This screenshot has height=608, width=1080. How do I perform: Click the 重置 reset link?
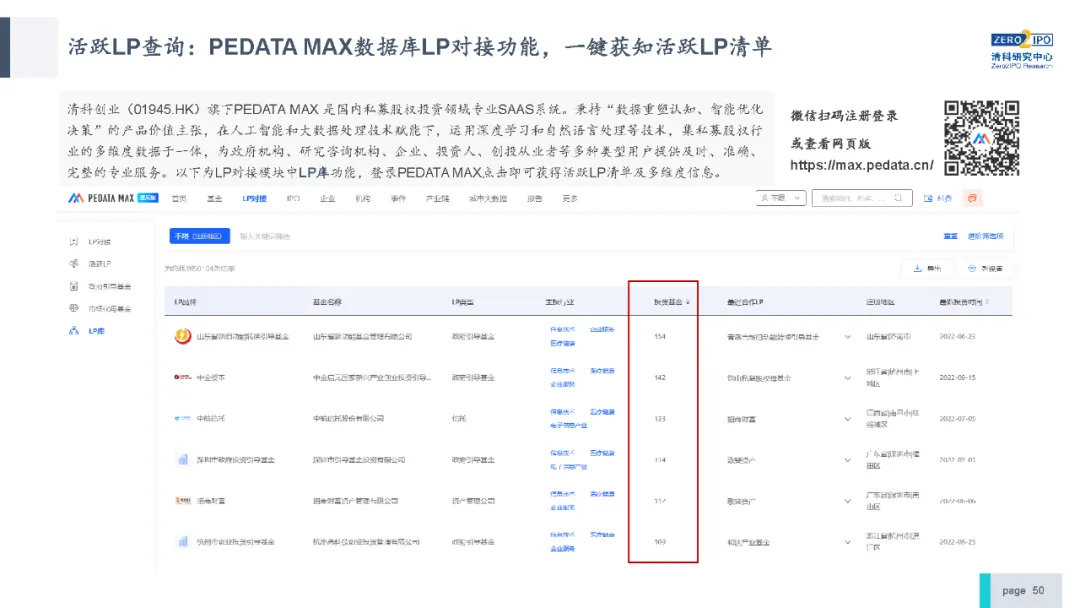tap(950, 237)
